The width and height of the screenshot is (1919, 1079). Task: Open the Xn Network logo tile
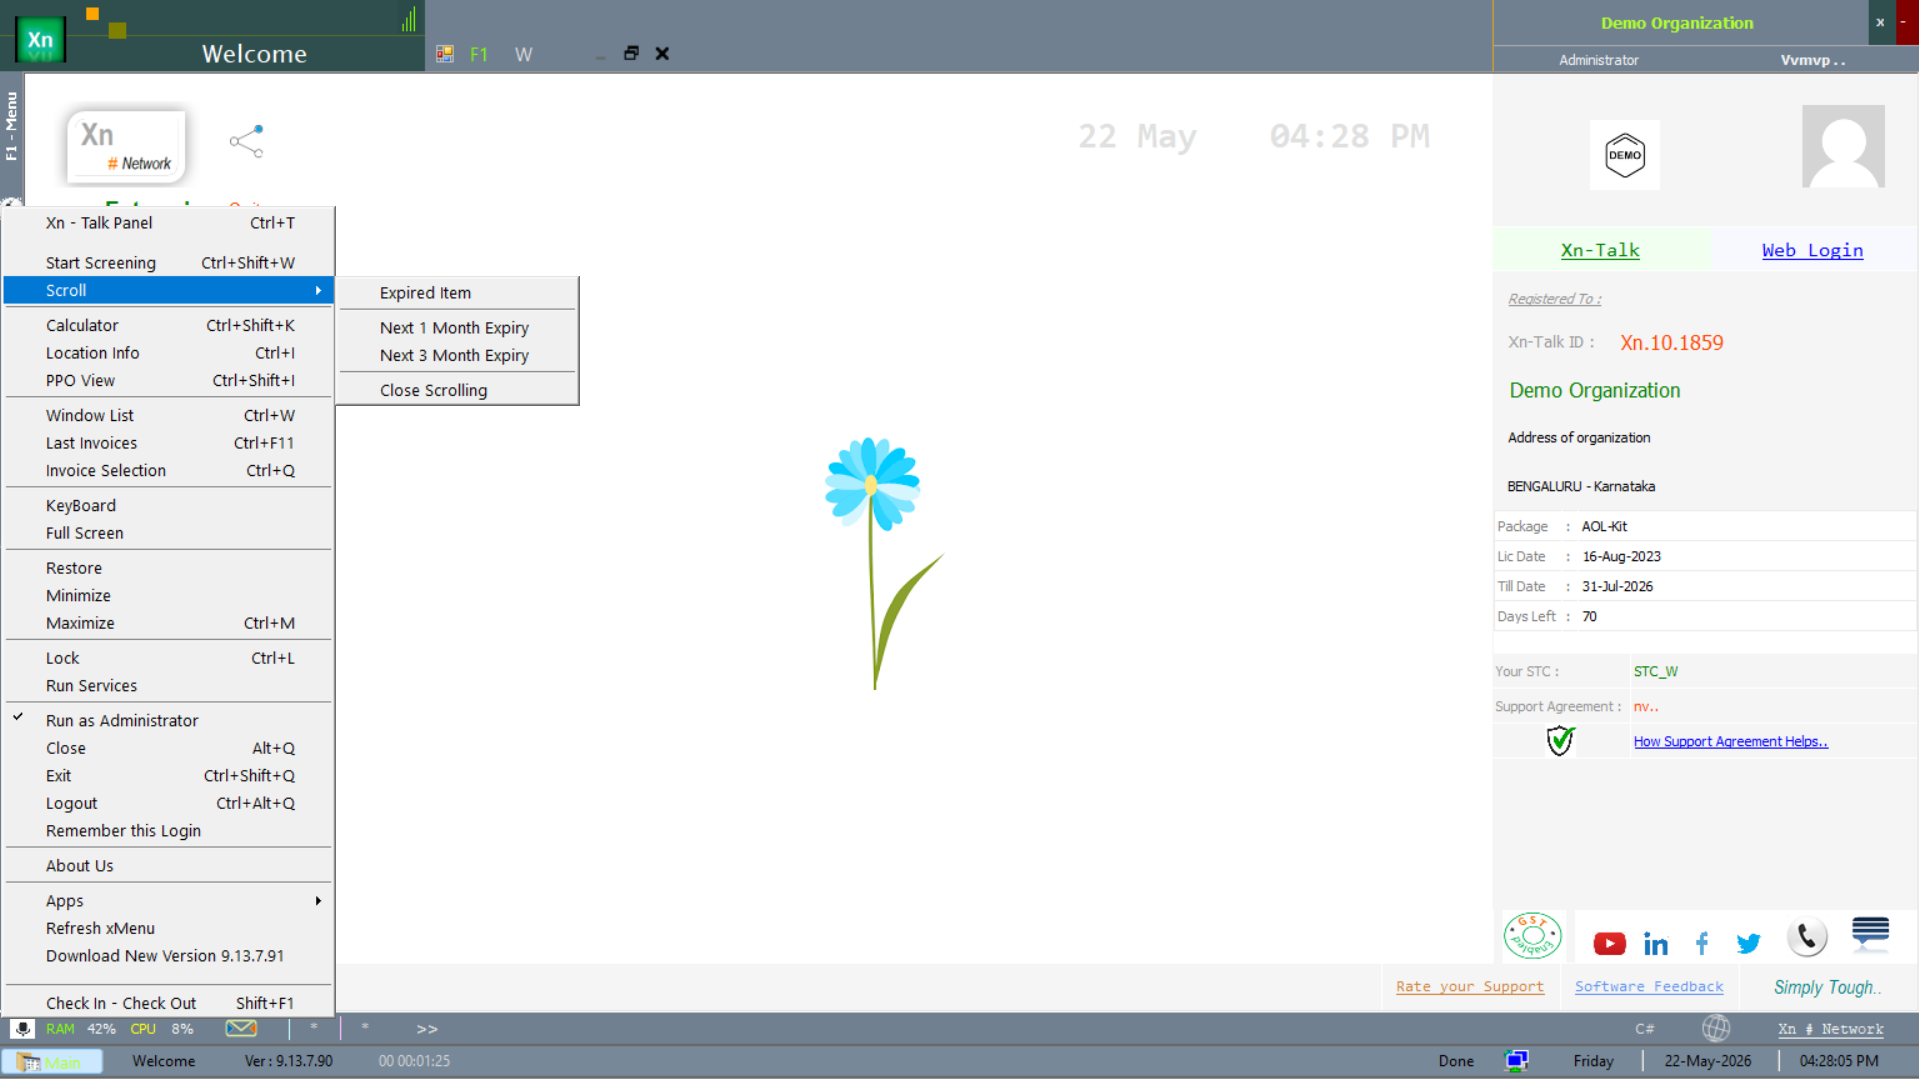pos(126,146)
